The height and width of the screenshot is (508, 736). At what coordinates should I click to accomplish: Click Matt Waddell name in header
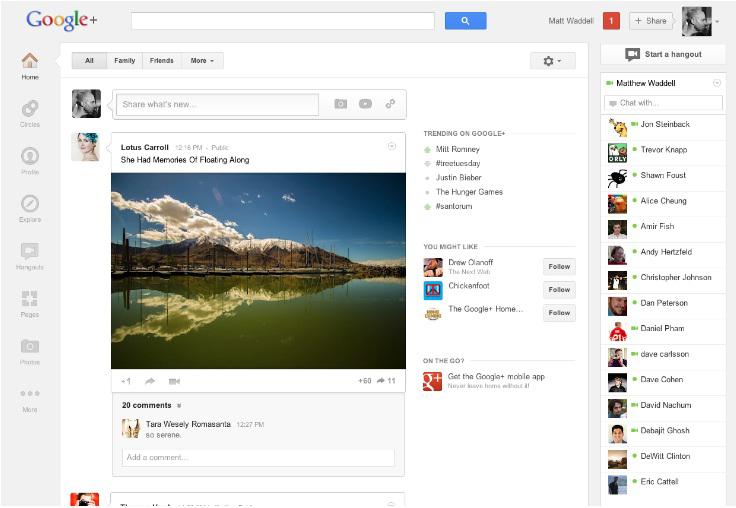click(x=571, y=21)
